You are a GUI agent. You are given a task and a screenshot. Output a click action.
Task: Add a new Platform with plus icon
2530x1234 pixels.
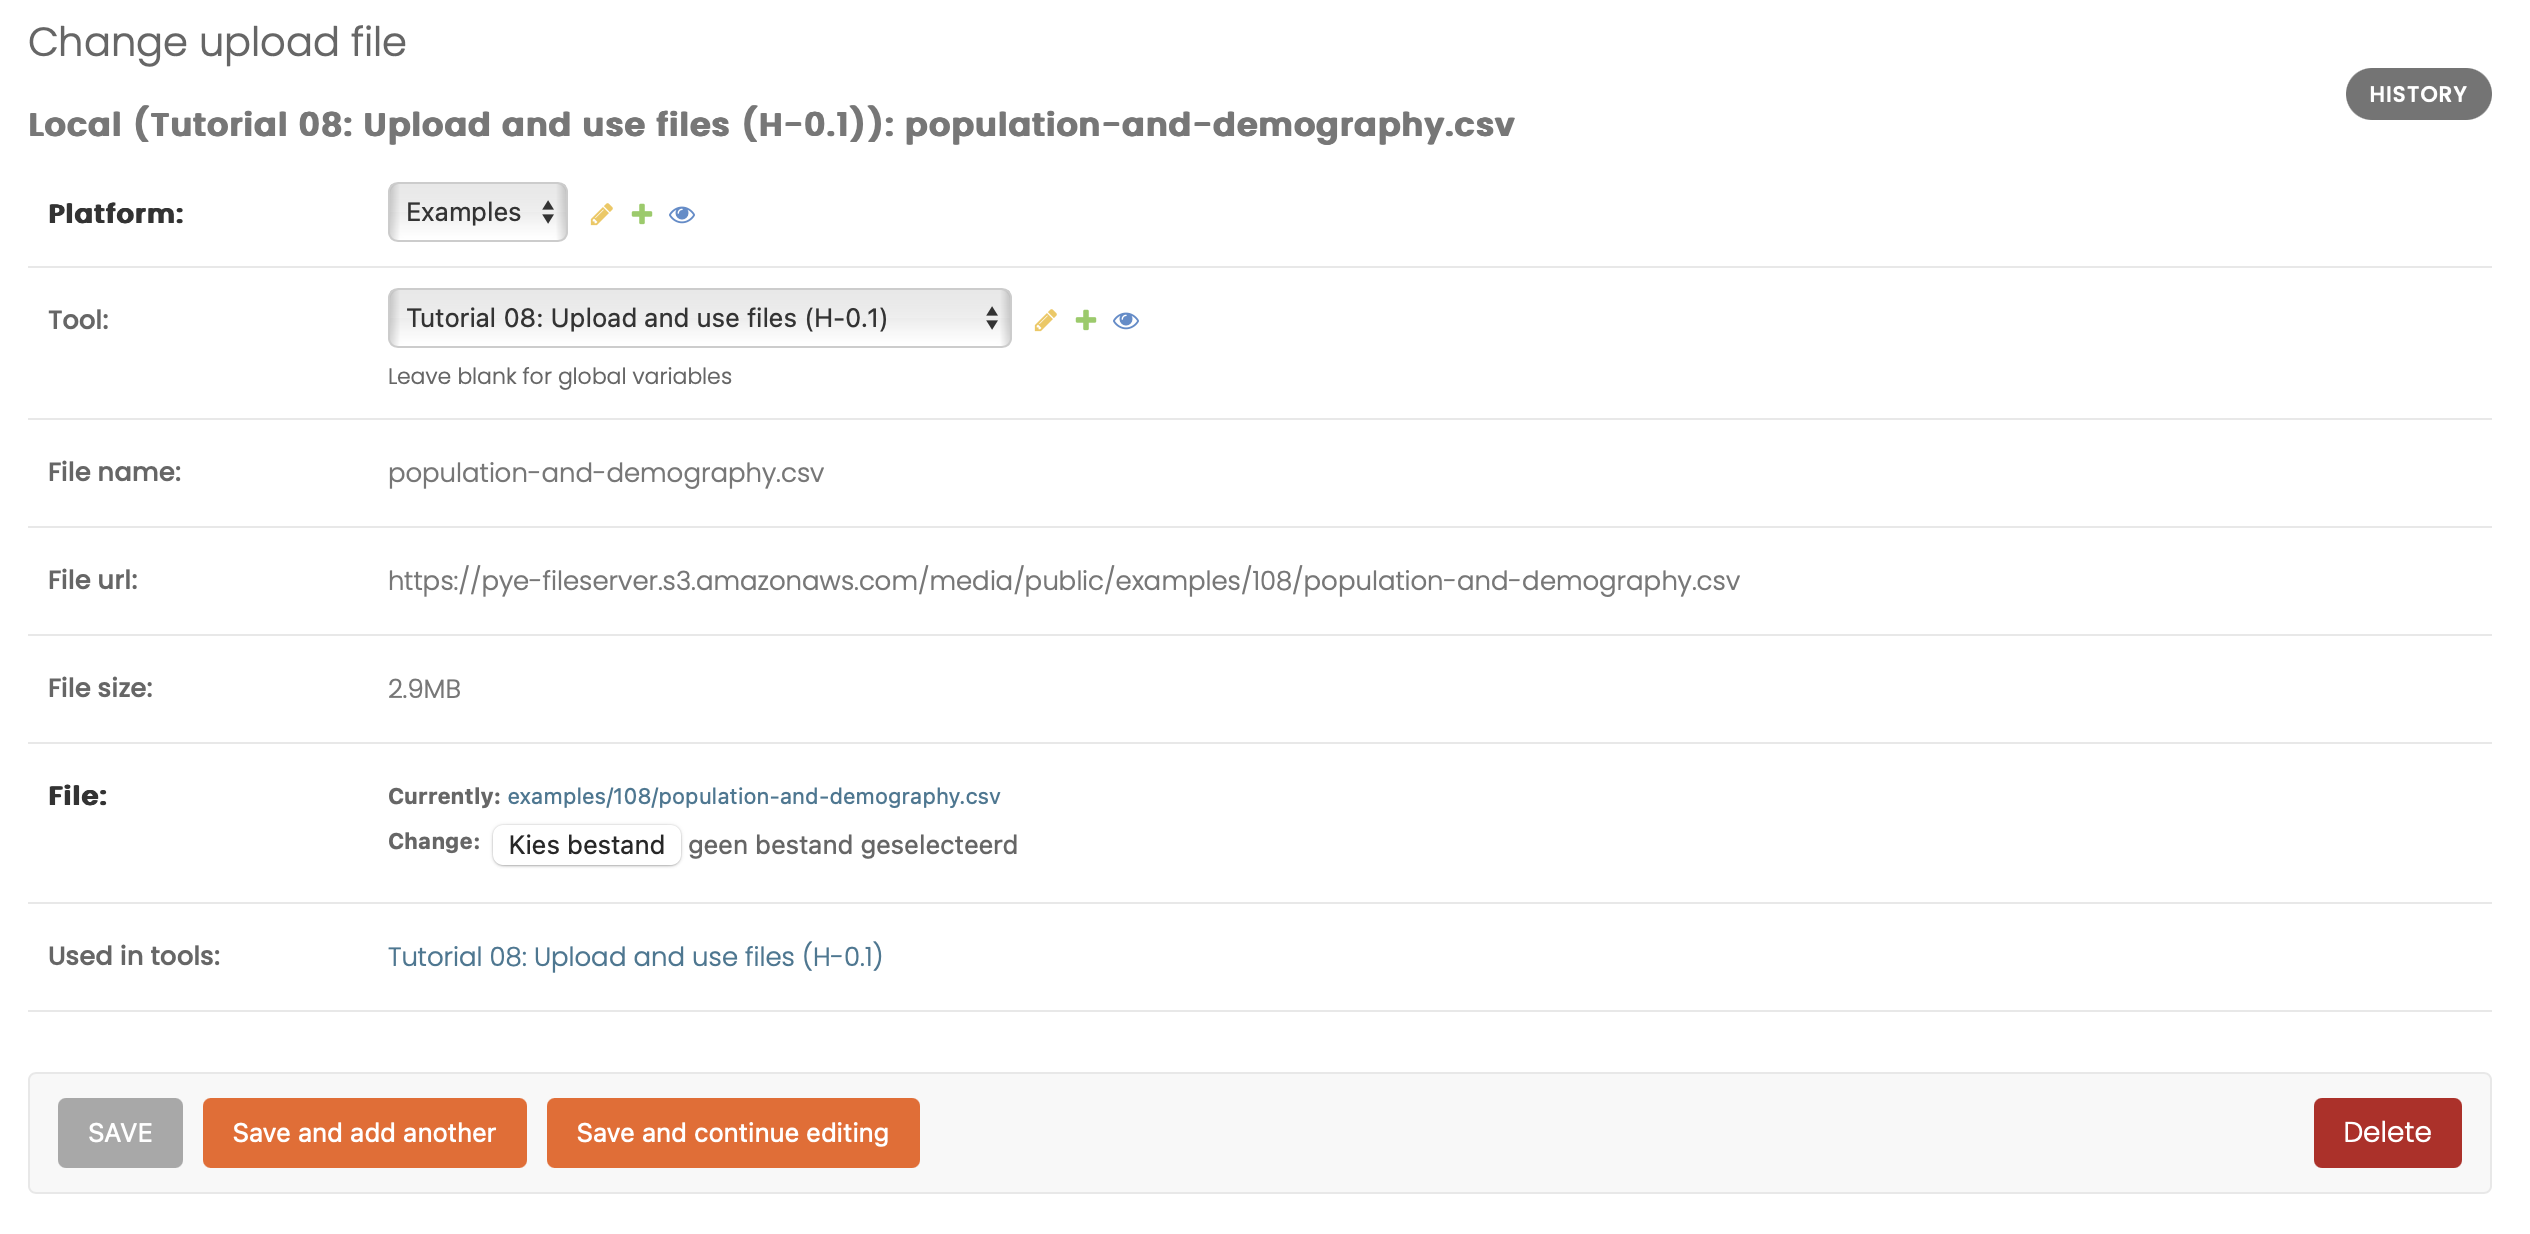[x=642, y=214]
